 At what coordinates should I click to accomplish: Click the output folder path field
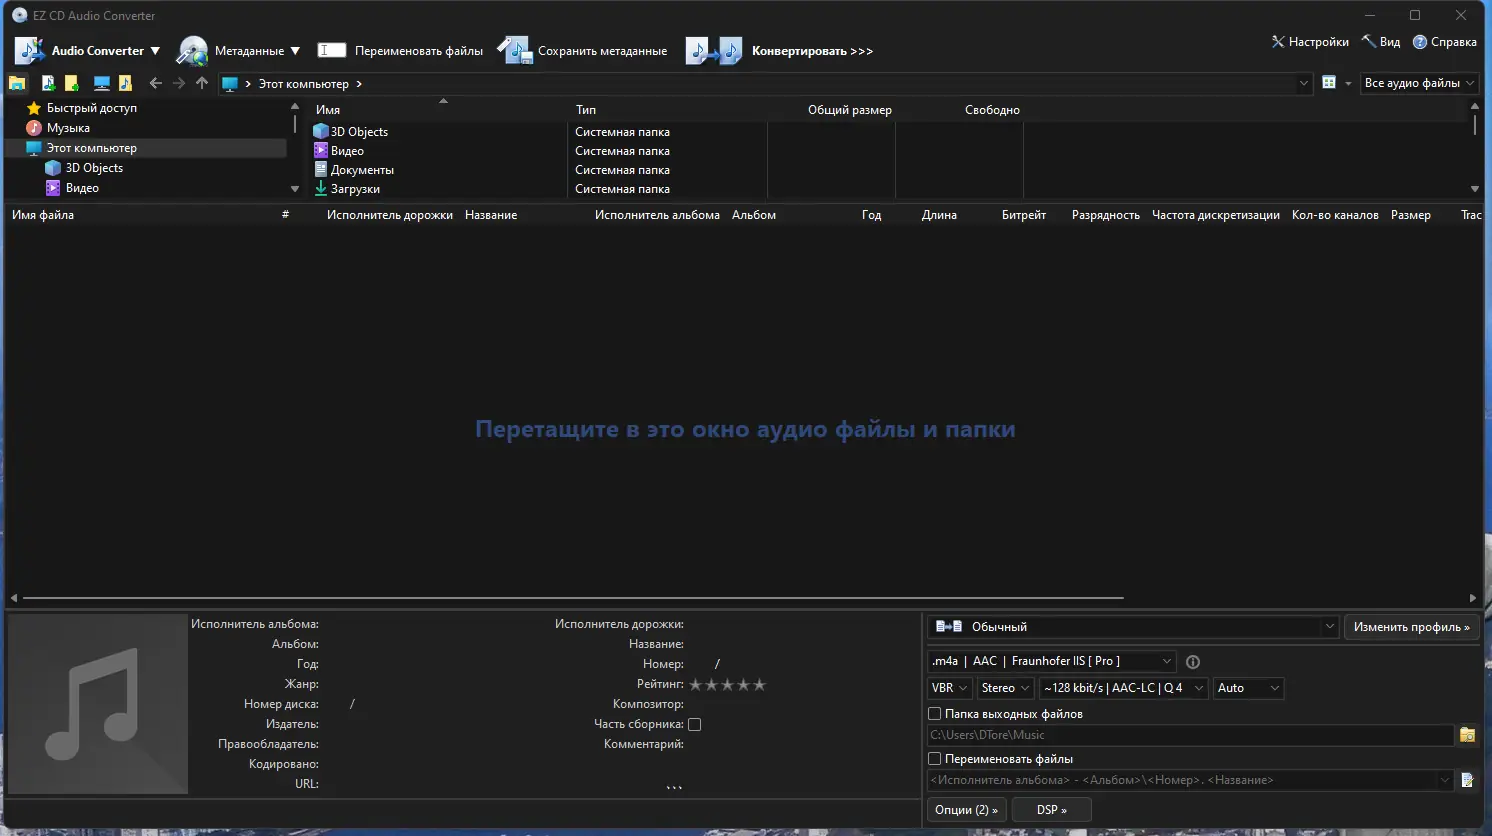tap(1190, 735)
